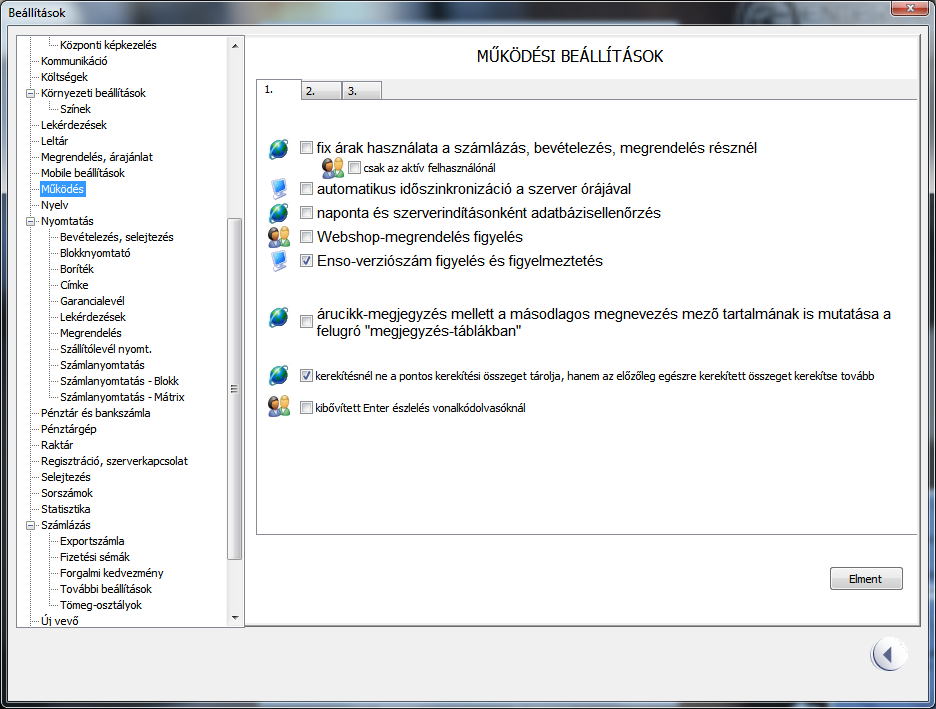Screen dimensions: 936x709
Task: Open Költségek settings
Action: coord(64,77)
